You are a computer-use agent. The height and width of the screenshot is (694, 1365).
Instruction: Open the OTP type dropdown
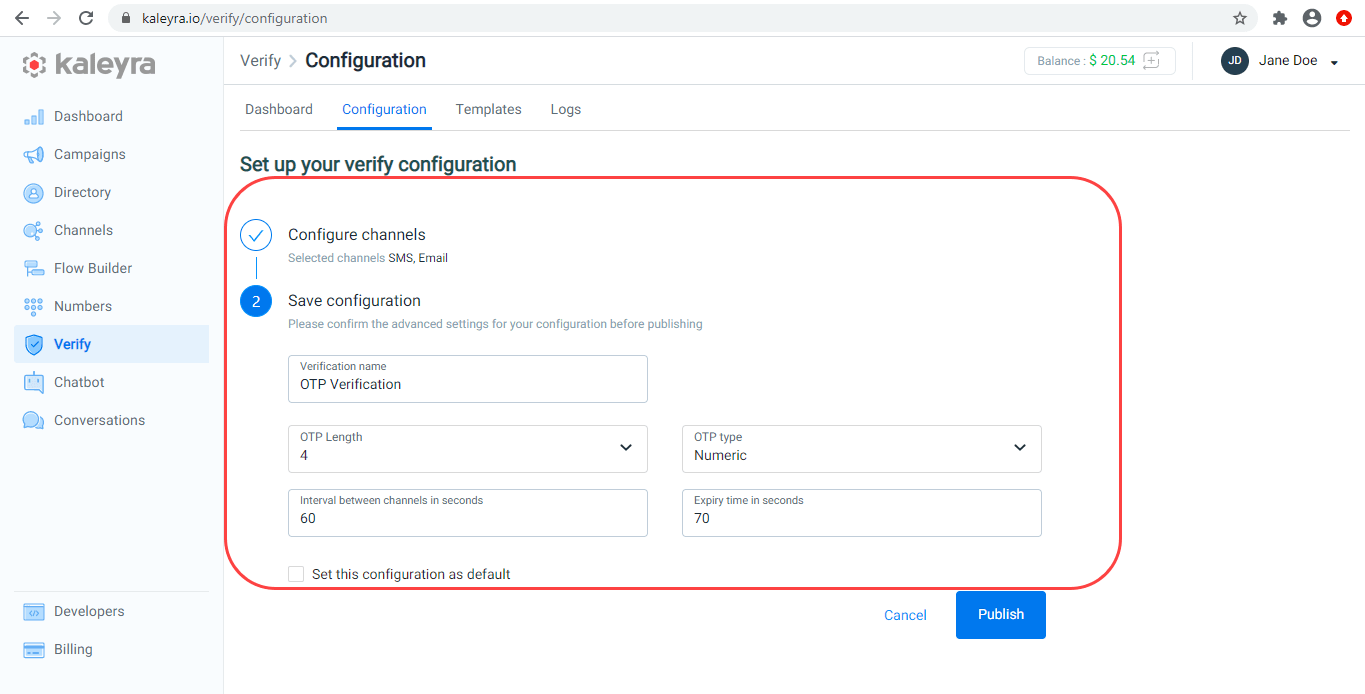[862, 449]
